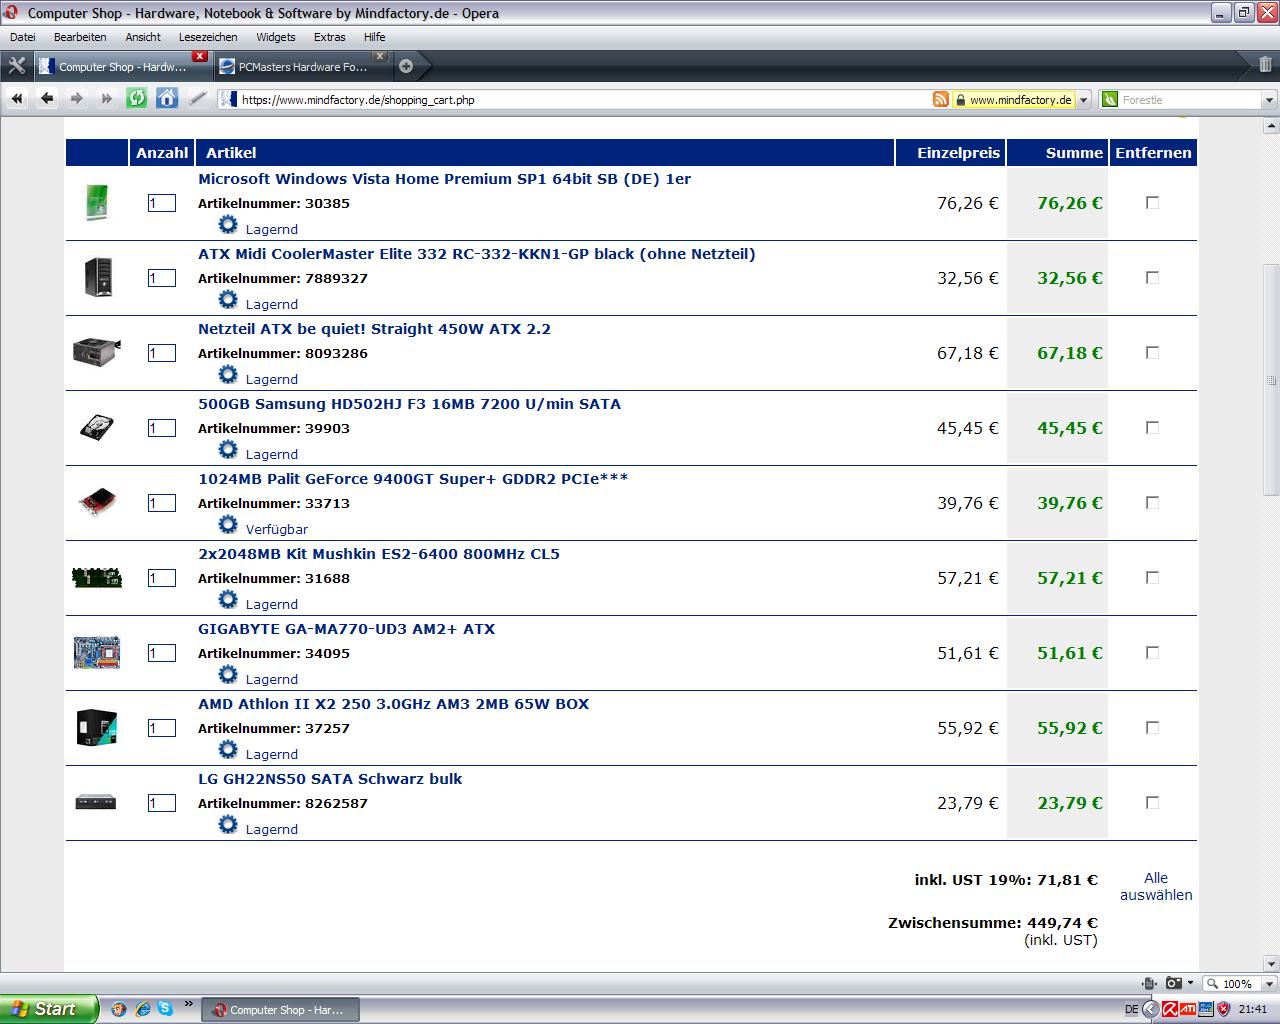Viewport: 1280px width, 1024px height.
Task: Tick remove checkbox for Palit GeForce 9400GT
Action: pos(1152,502)
